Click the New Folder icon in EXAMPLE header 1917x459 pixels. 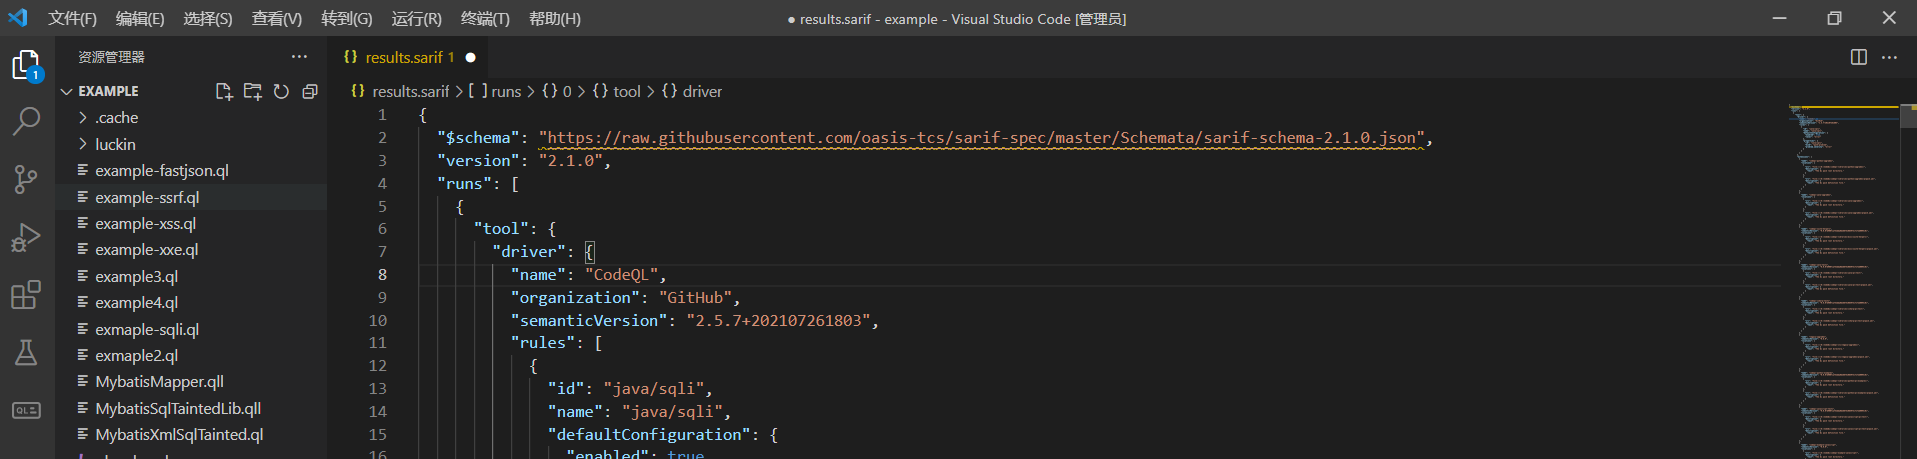(x=253, y=91)
